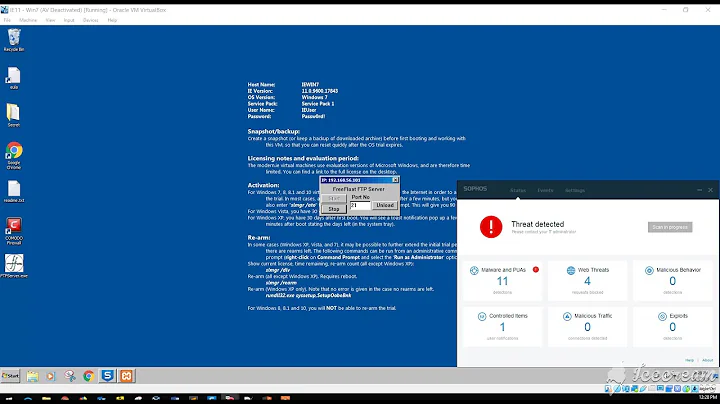720x404 pixels.
Task: Open the VirtualBox View menu
Action: click(x=51, y=20)
